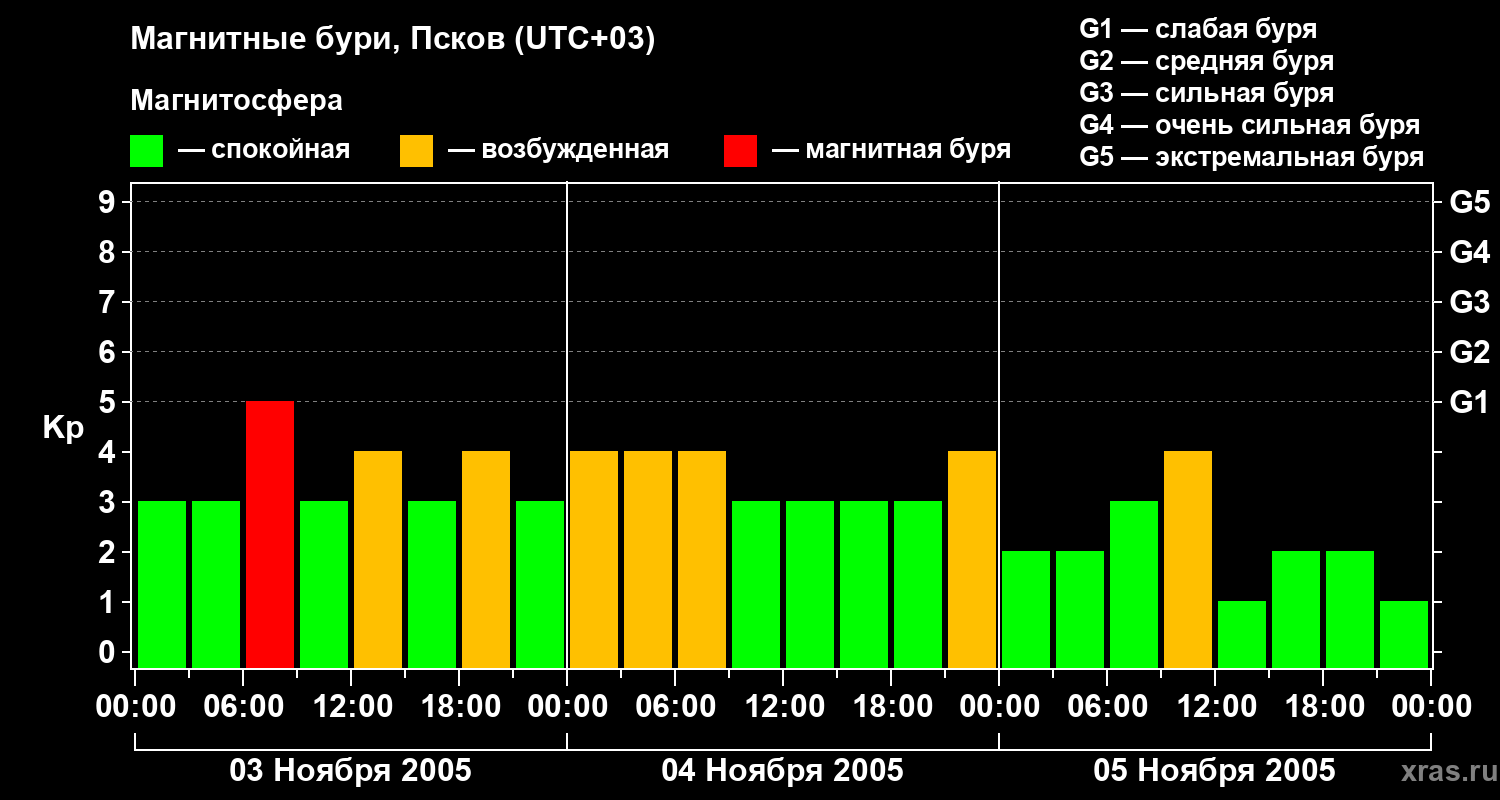
Task: Click the '18:00' time label for 03 Ноября
Action: (x=460, y=707)
